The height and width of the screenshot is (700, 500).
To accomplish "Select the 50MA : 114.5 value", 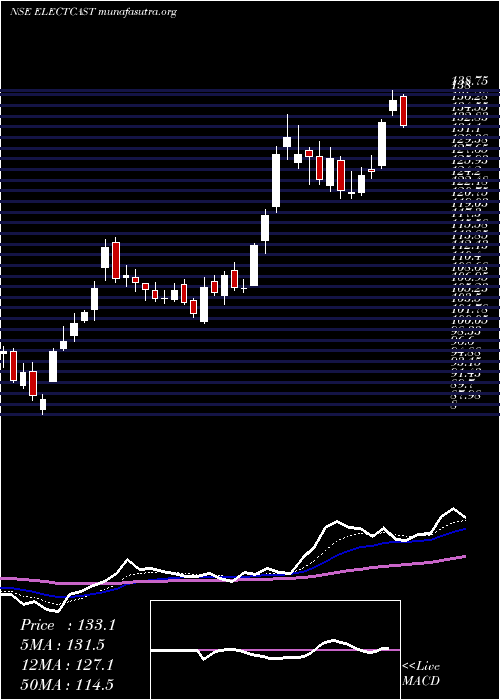I will click(x=67, y=684).
